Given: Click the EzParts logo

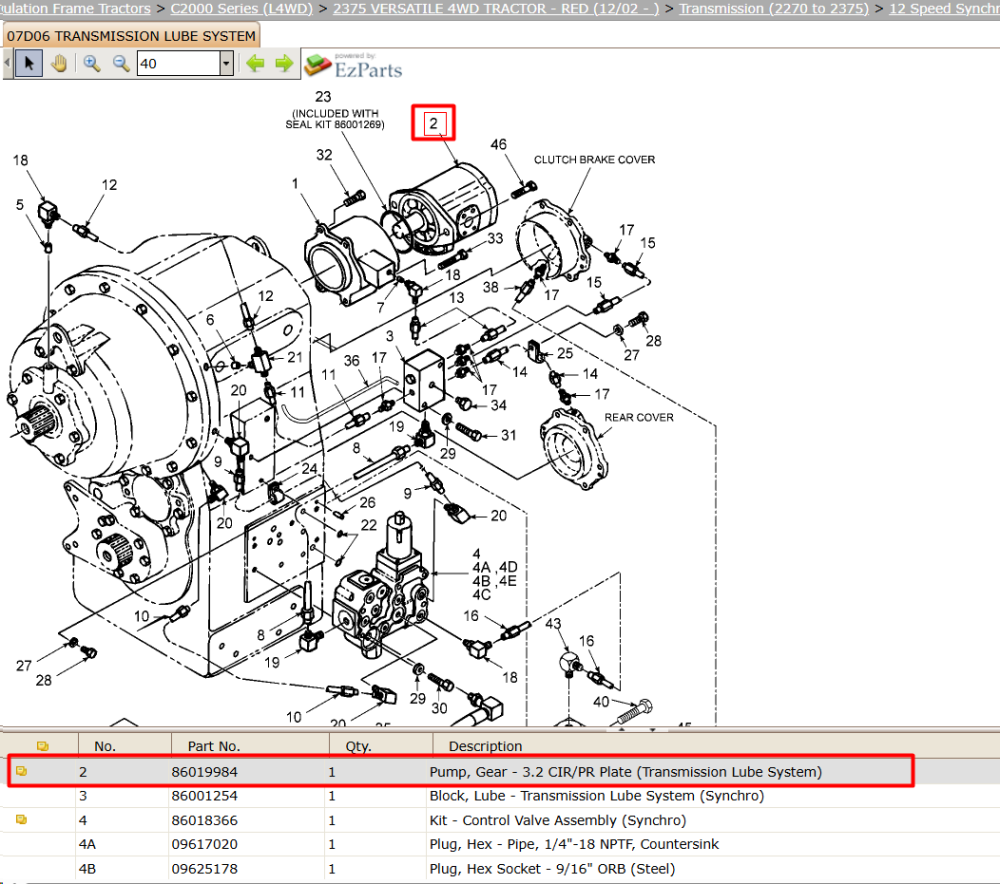Looking at the screenshot, I should click(x=353, y=65).
